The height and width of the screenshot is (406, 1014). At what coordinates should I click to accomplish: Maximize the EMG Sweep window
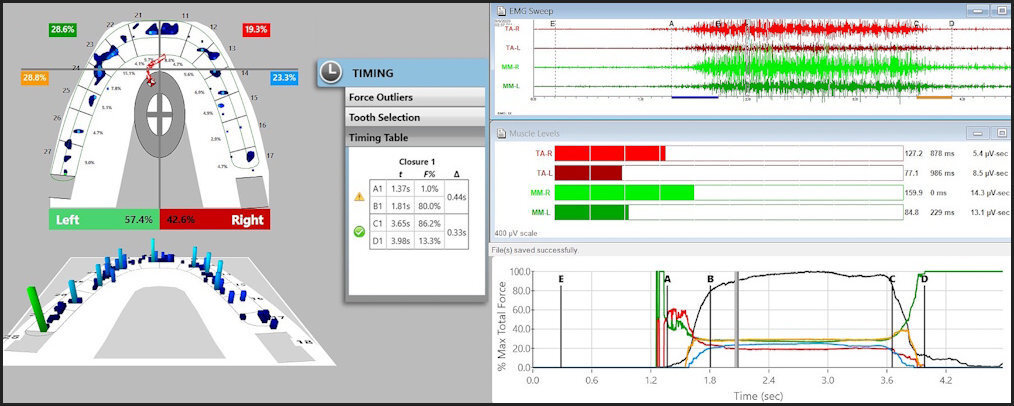[1001, 8]
